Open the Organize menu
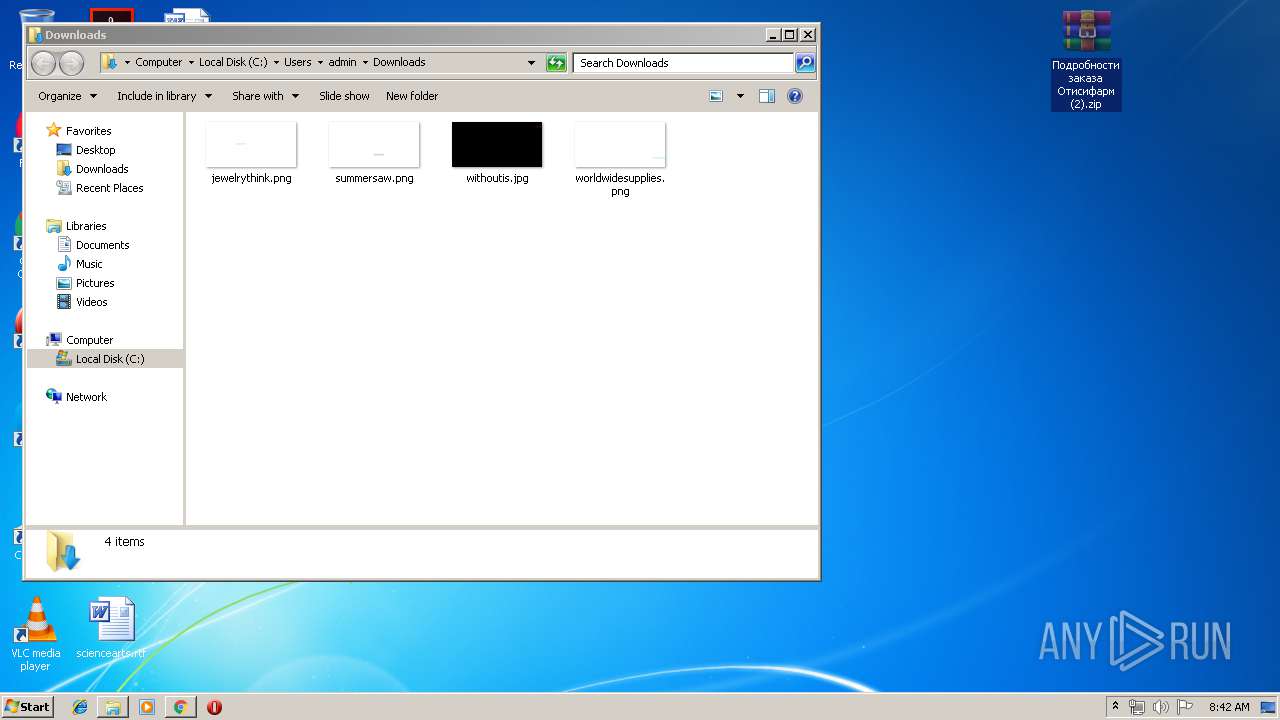Image resolution: width=1280 pixels, height=720 pixels. [x=68, y=96]
